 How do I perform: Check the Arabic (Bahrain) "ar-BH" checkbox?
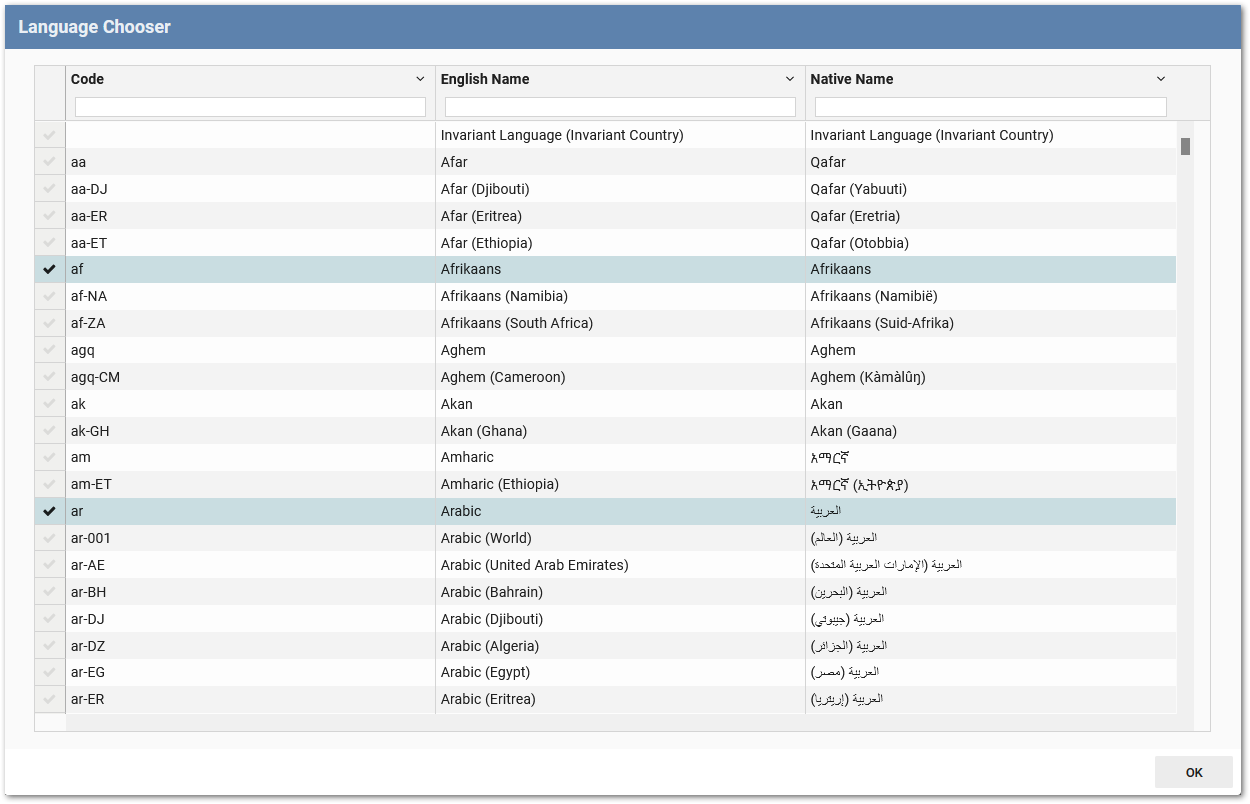click(49, 591)
